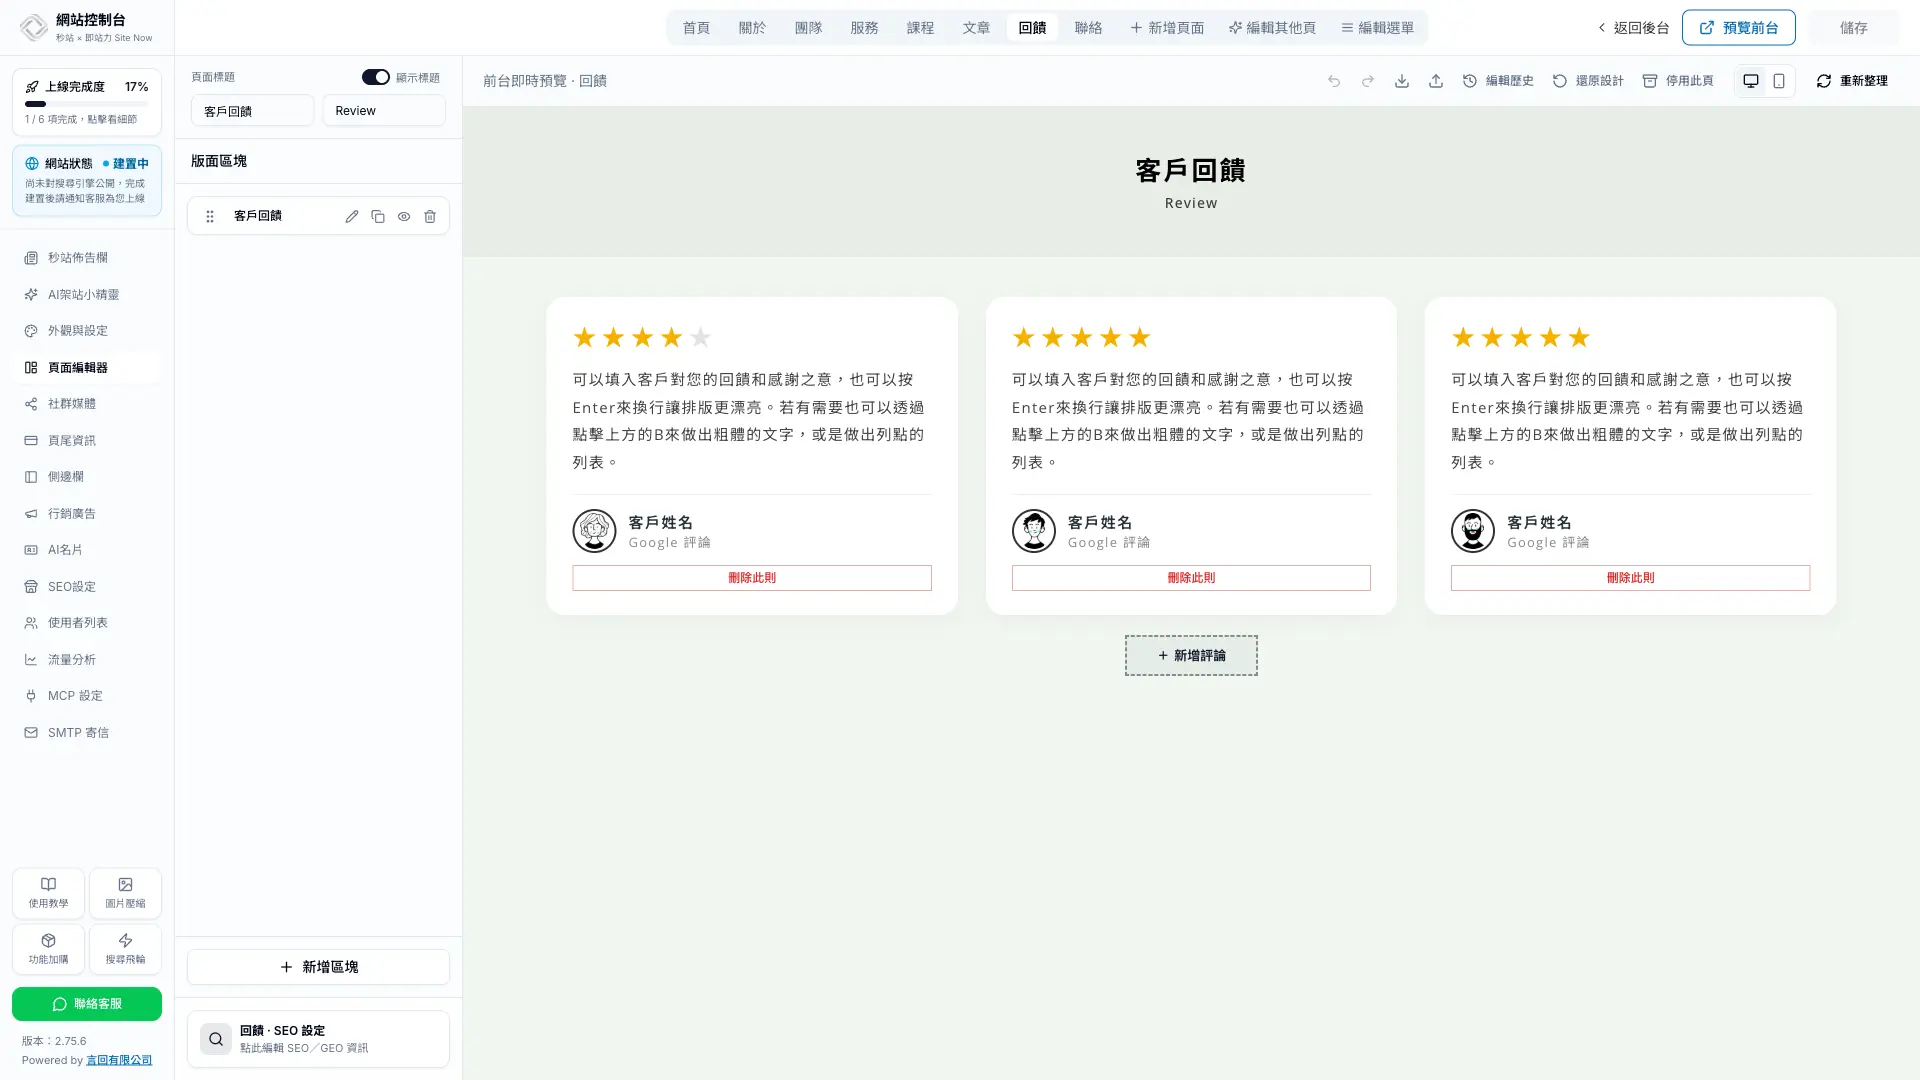This screenshot has width=1920, height=1080.
Task: Switch to 服務 page tab
Action: coord(864,28)
